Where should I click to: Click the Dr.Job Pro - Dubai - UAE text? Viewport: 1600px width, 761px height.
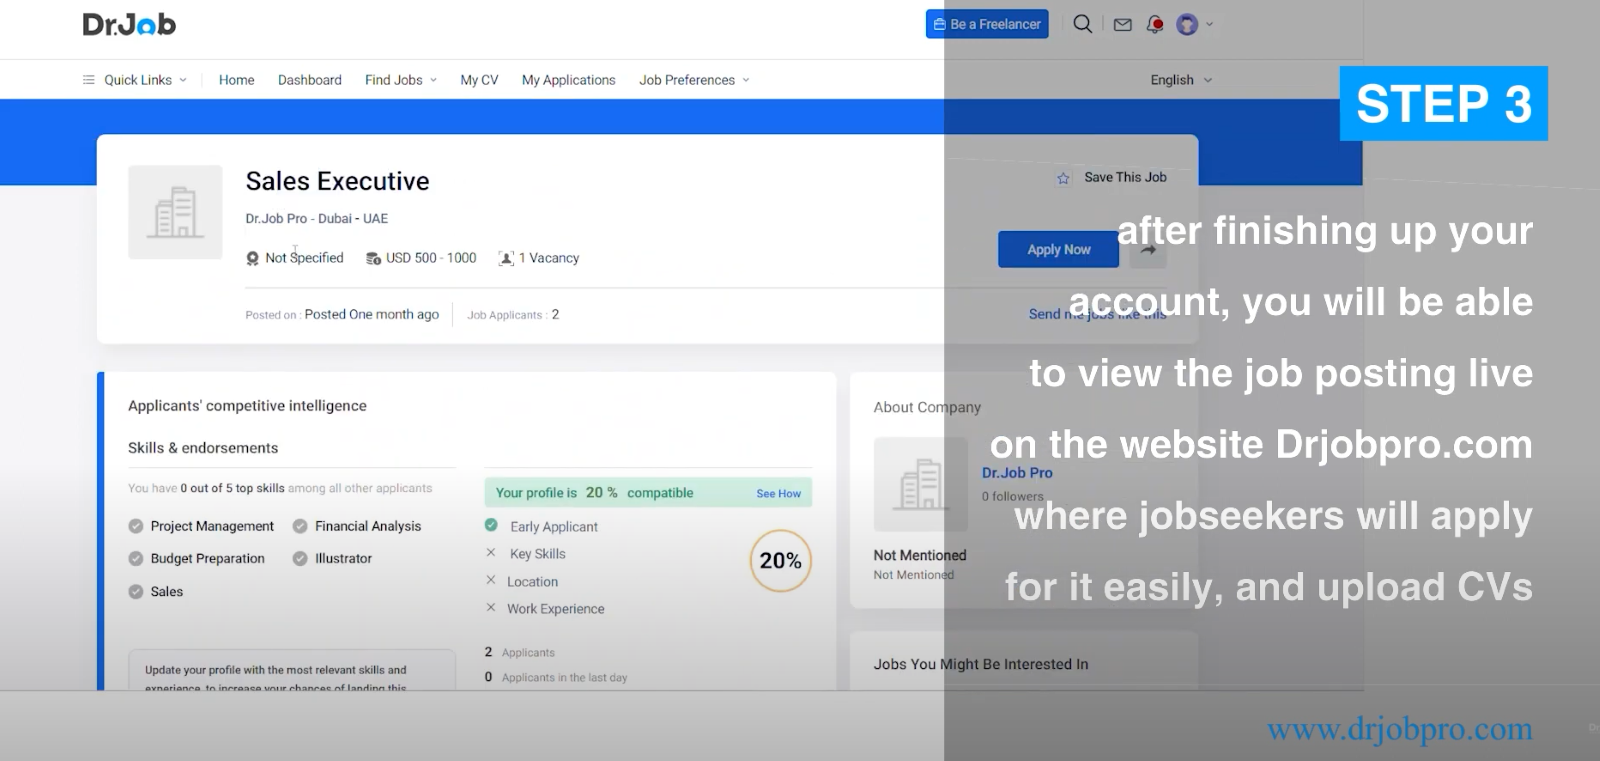coord(317,218)
